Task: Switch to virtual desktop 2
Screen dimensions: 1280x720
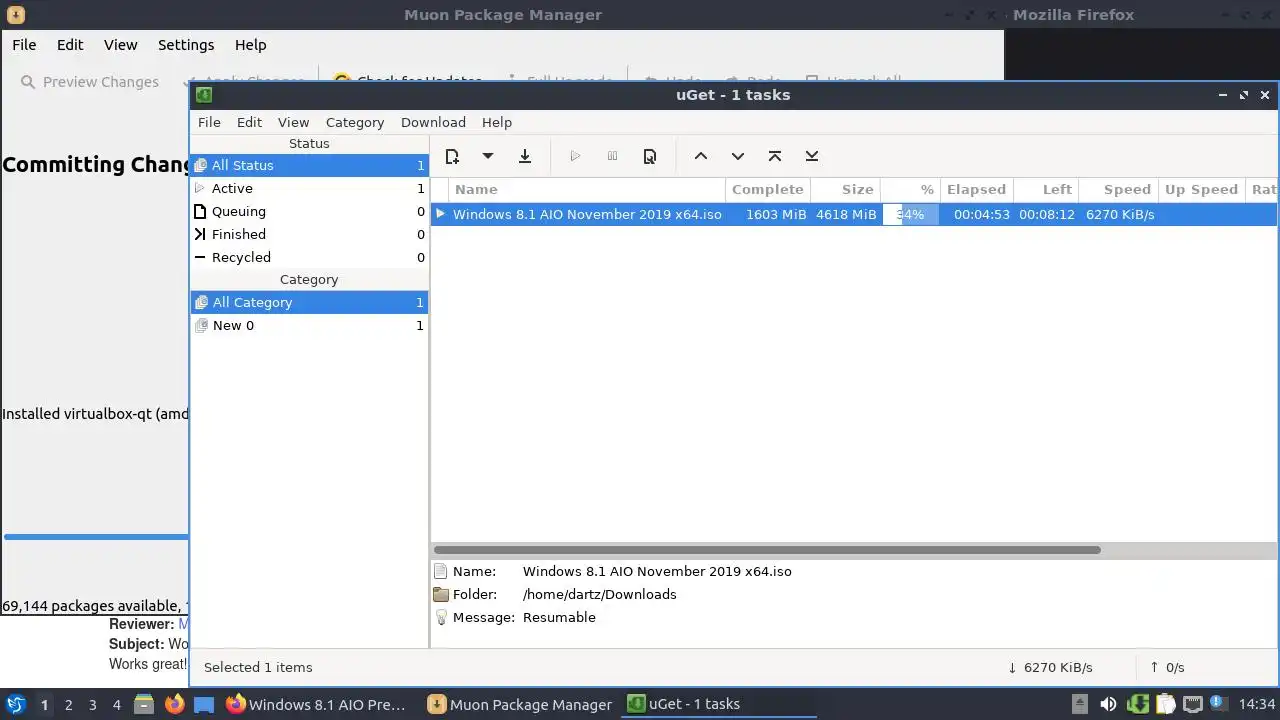Action: pos(68,705)
